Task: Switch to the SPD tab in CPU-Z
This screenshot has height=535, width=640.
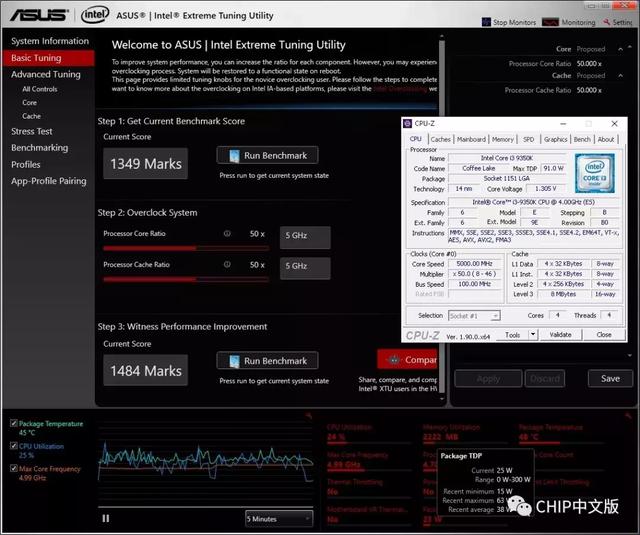Action: pyautogui.click(x=529, y=140)
